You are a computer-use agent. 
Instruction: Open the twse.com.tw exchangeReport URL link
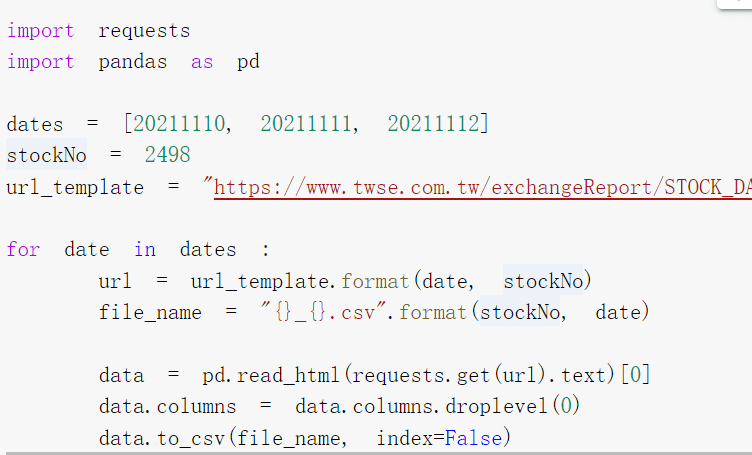(482, 187)
